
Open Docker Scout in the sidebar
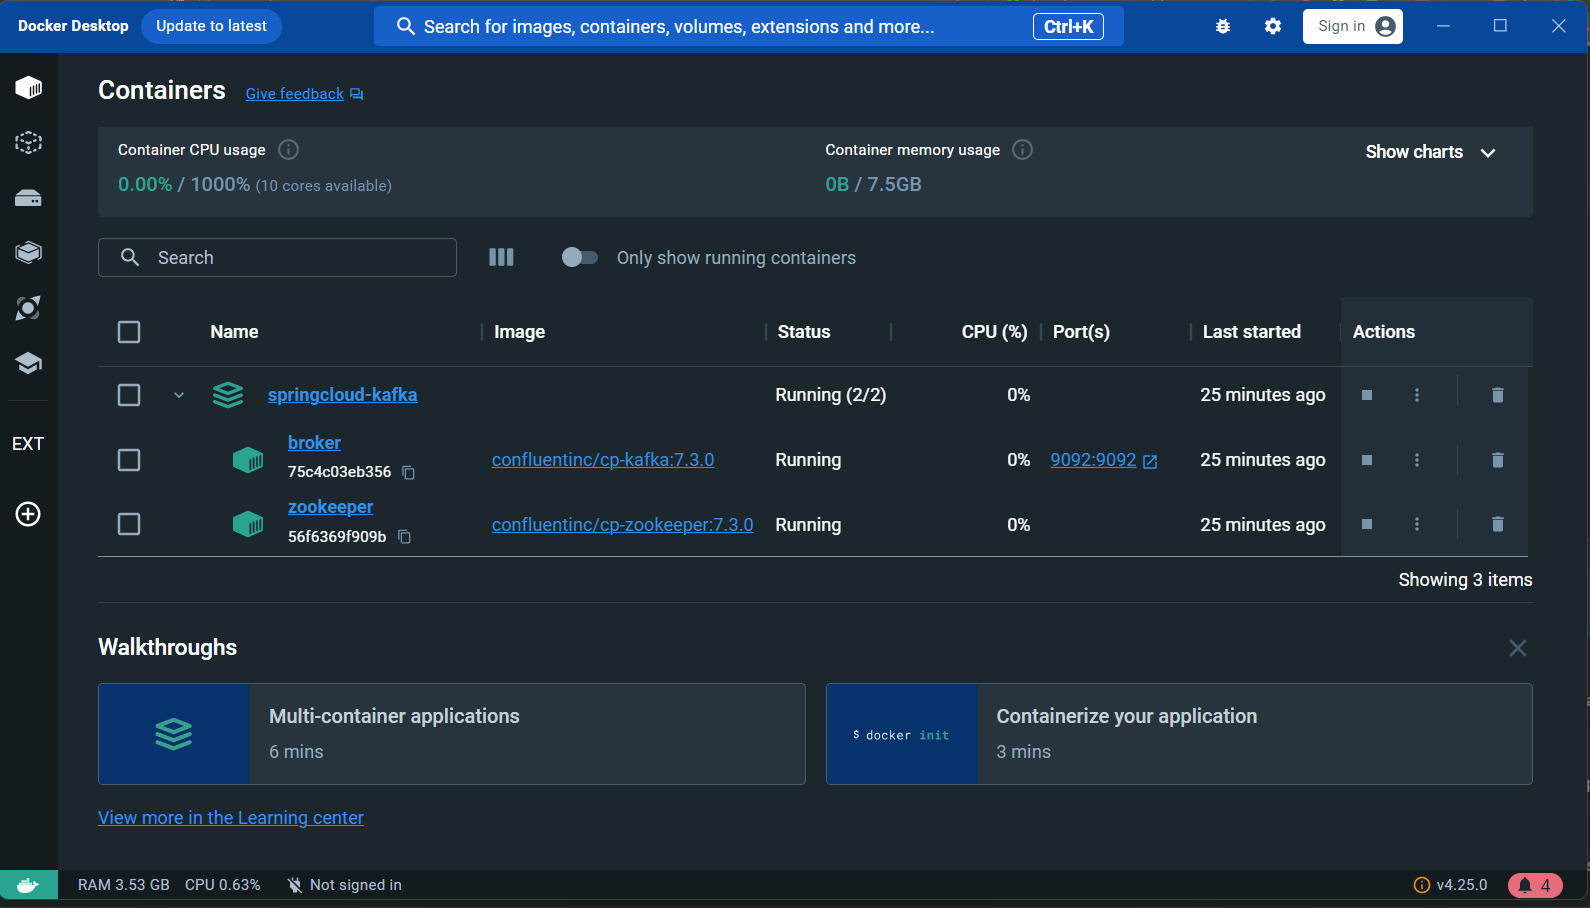coord(28,308)
